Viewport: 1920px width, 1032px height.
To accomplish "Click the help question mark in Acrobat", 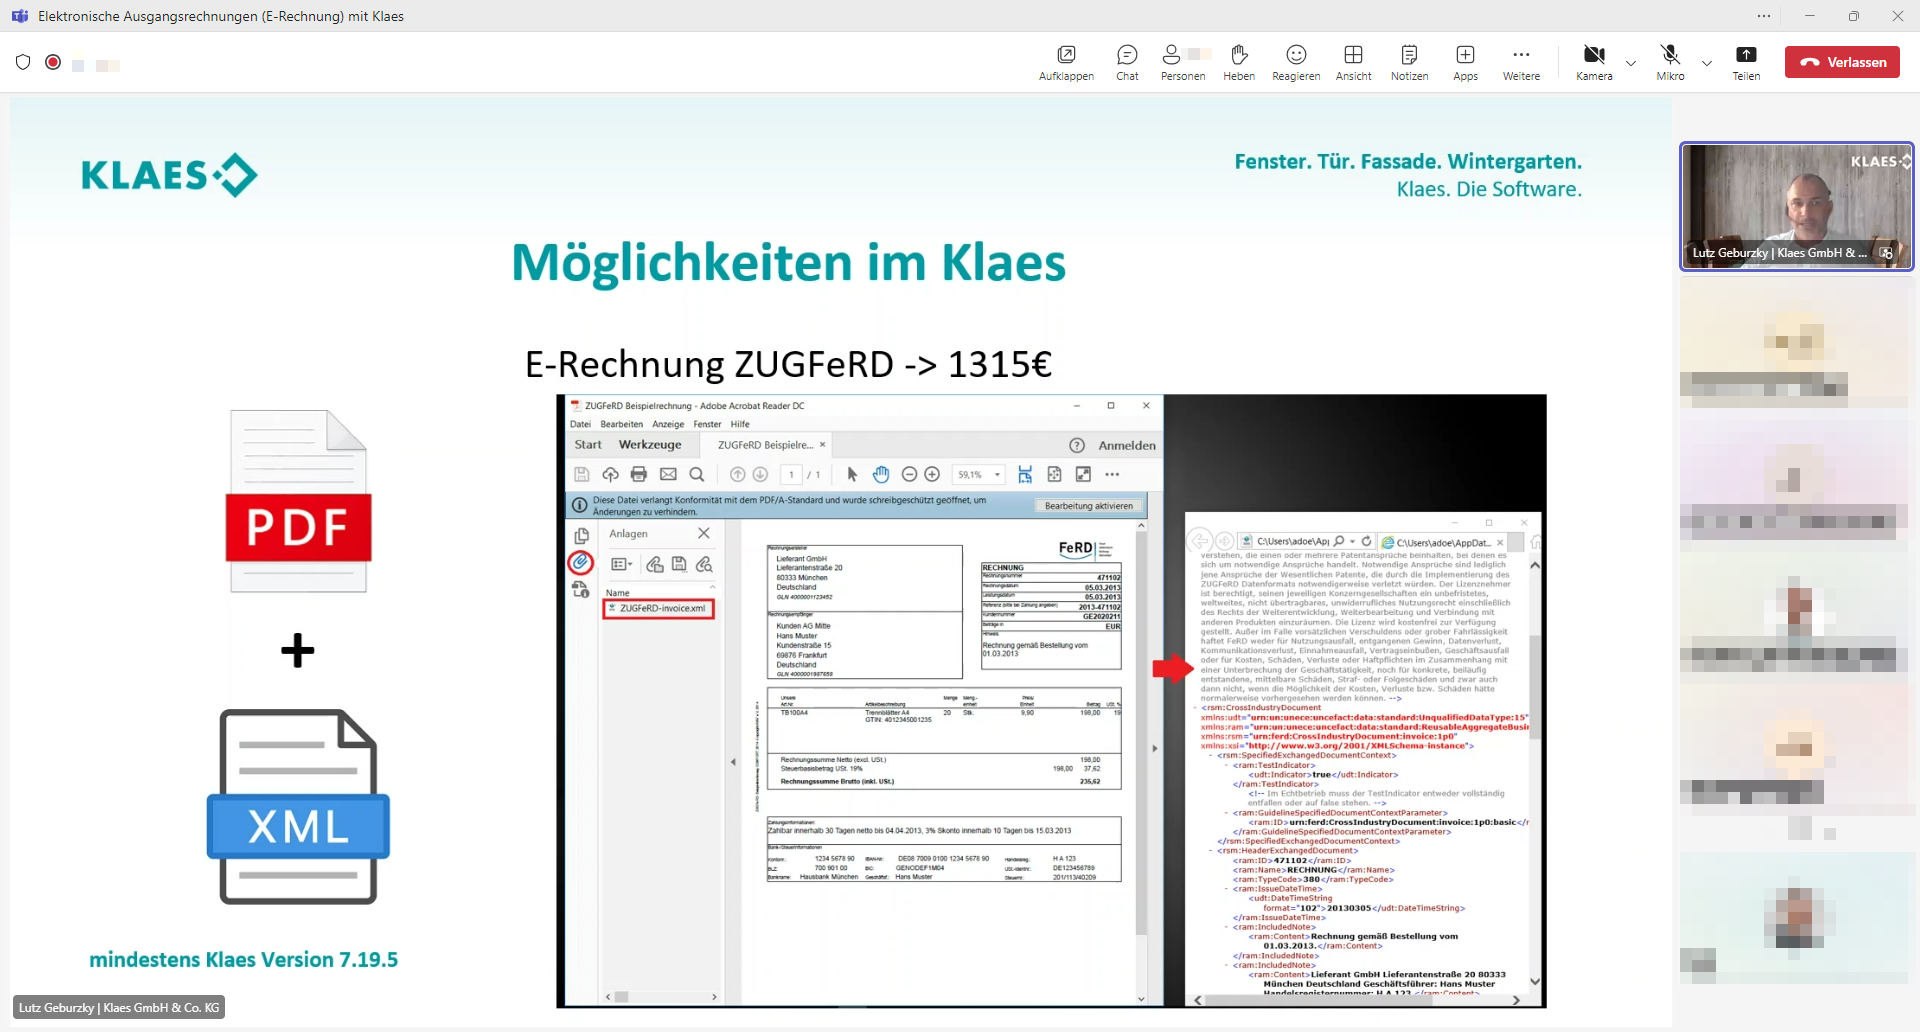I will 1077,445.
